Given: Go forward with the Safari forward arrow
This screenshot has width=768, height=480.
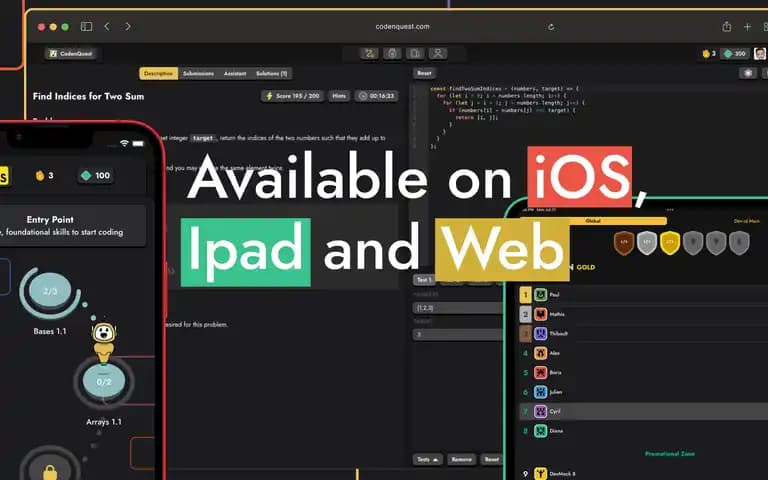Looking at the screenshot, I should (x=128, y=26).
